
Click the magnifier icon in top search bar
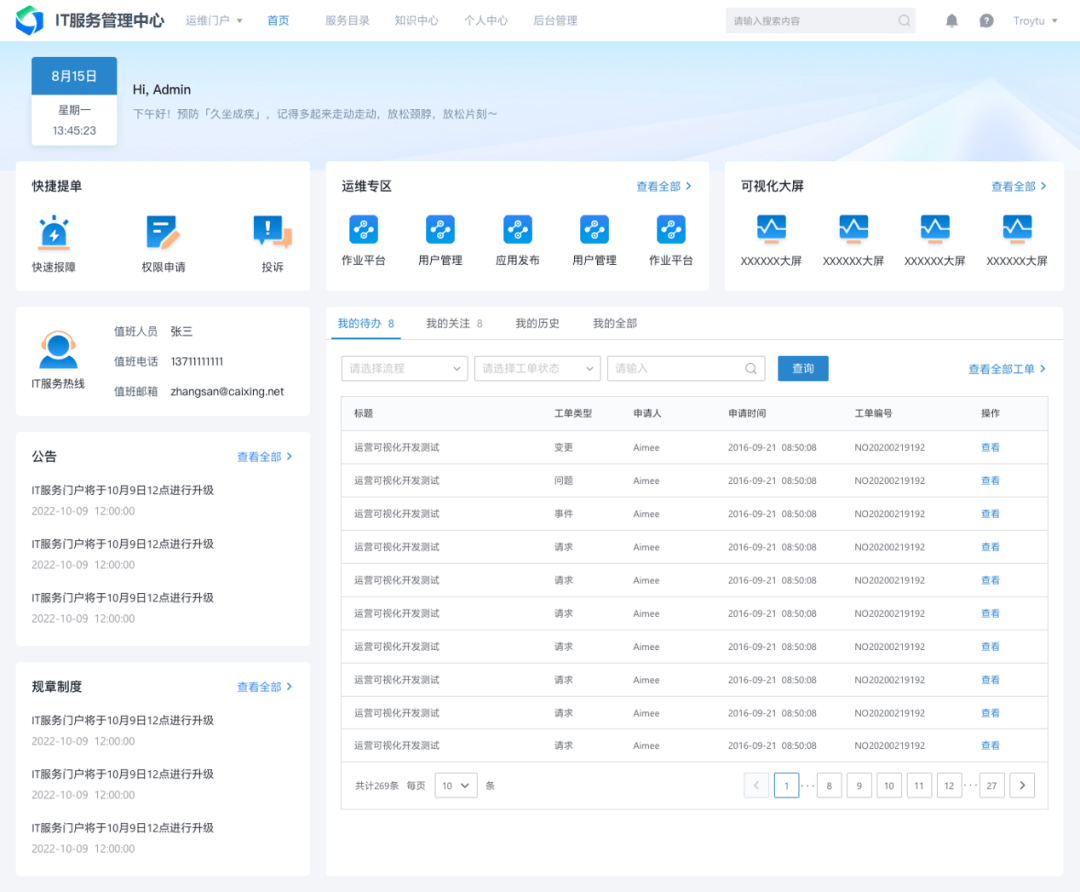pos(904,21)
